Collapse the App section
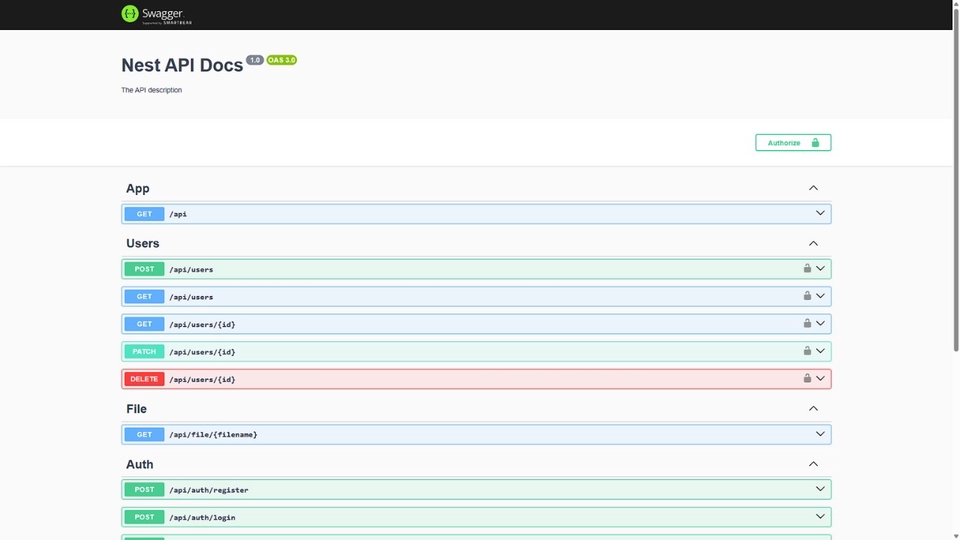 [x=813, y=188]
